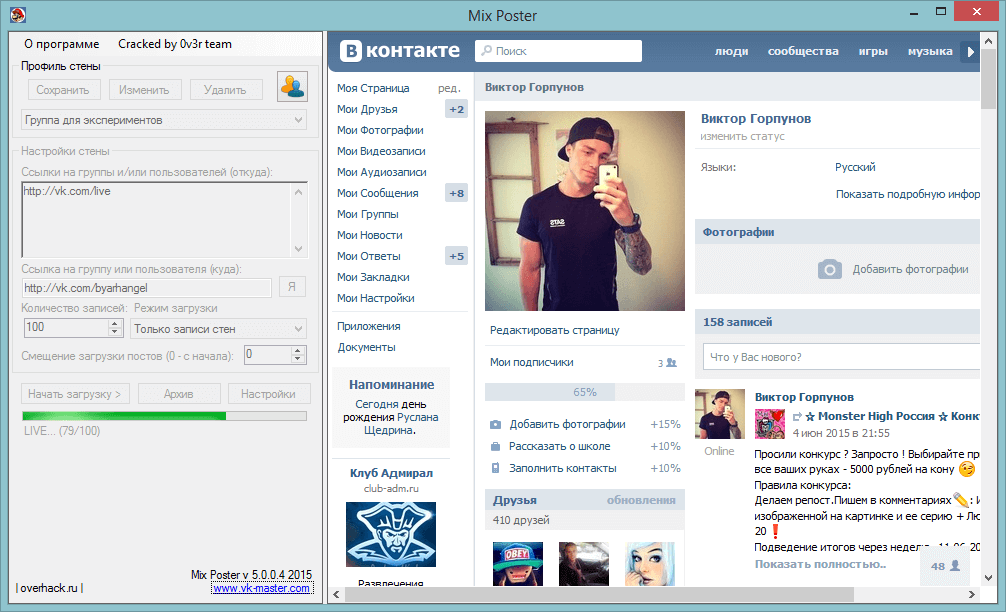Click the subscribers count icon
Screen dimensions: 1006x612
point(671,363)
